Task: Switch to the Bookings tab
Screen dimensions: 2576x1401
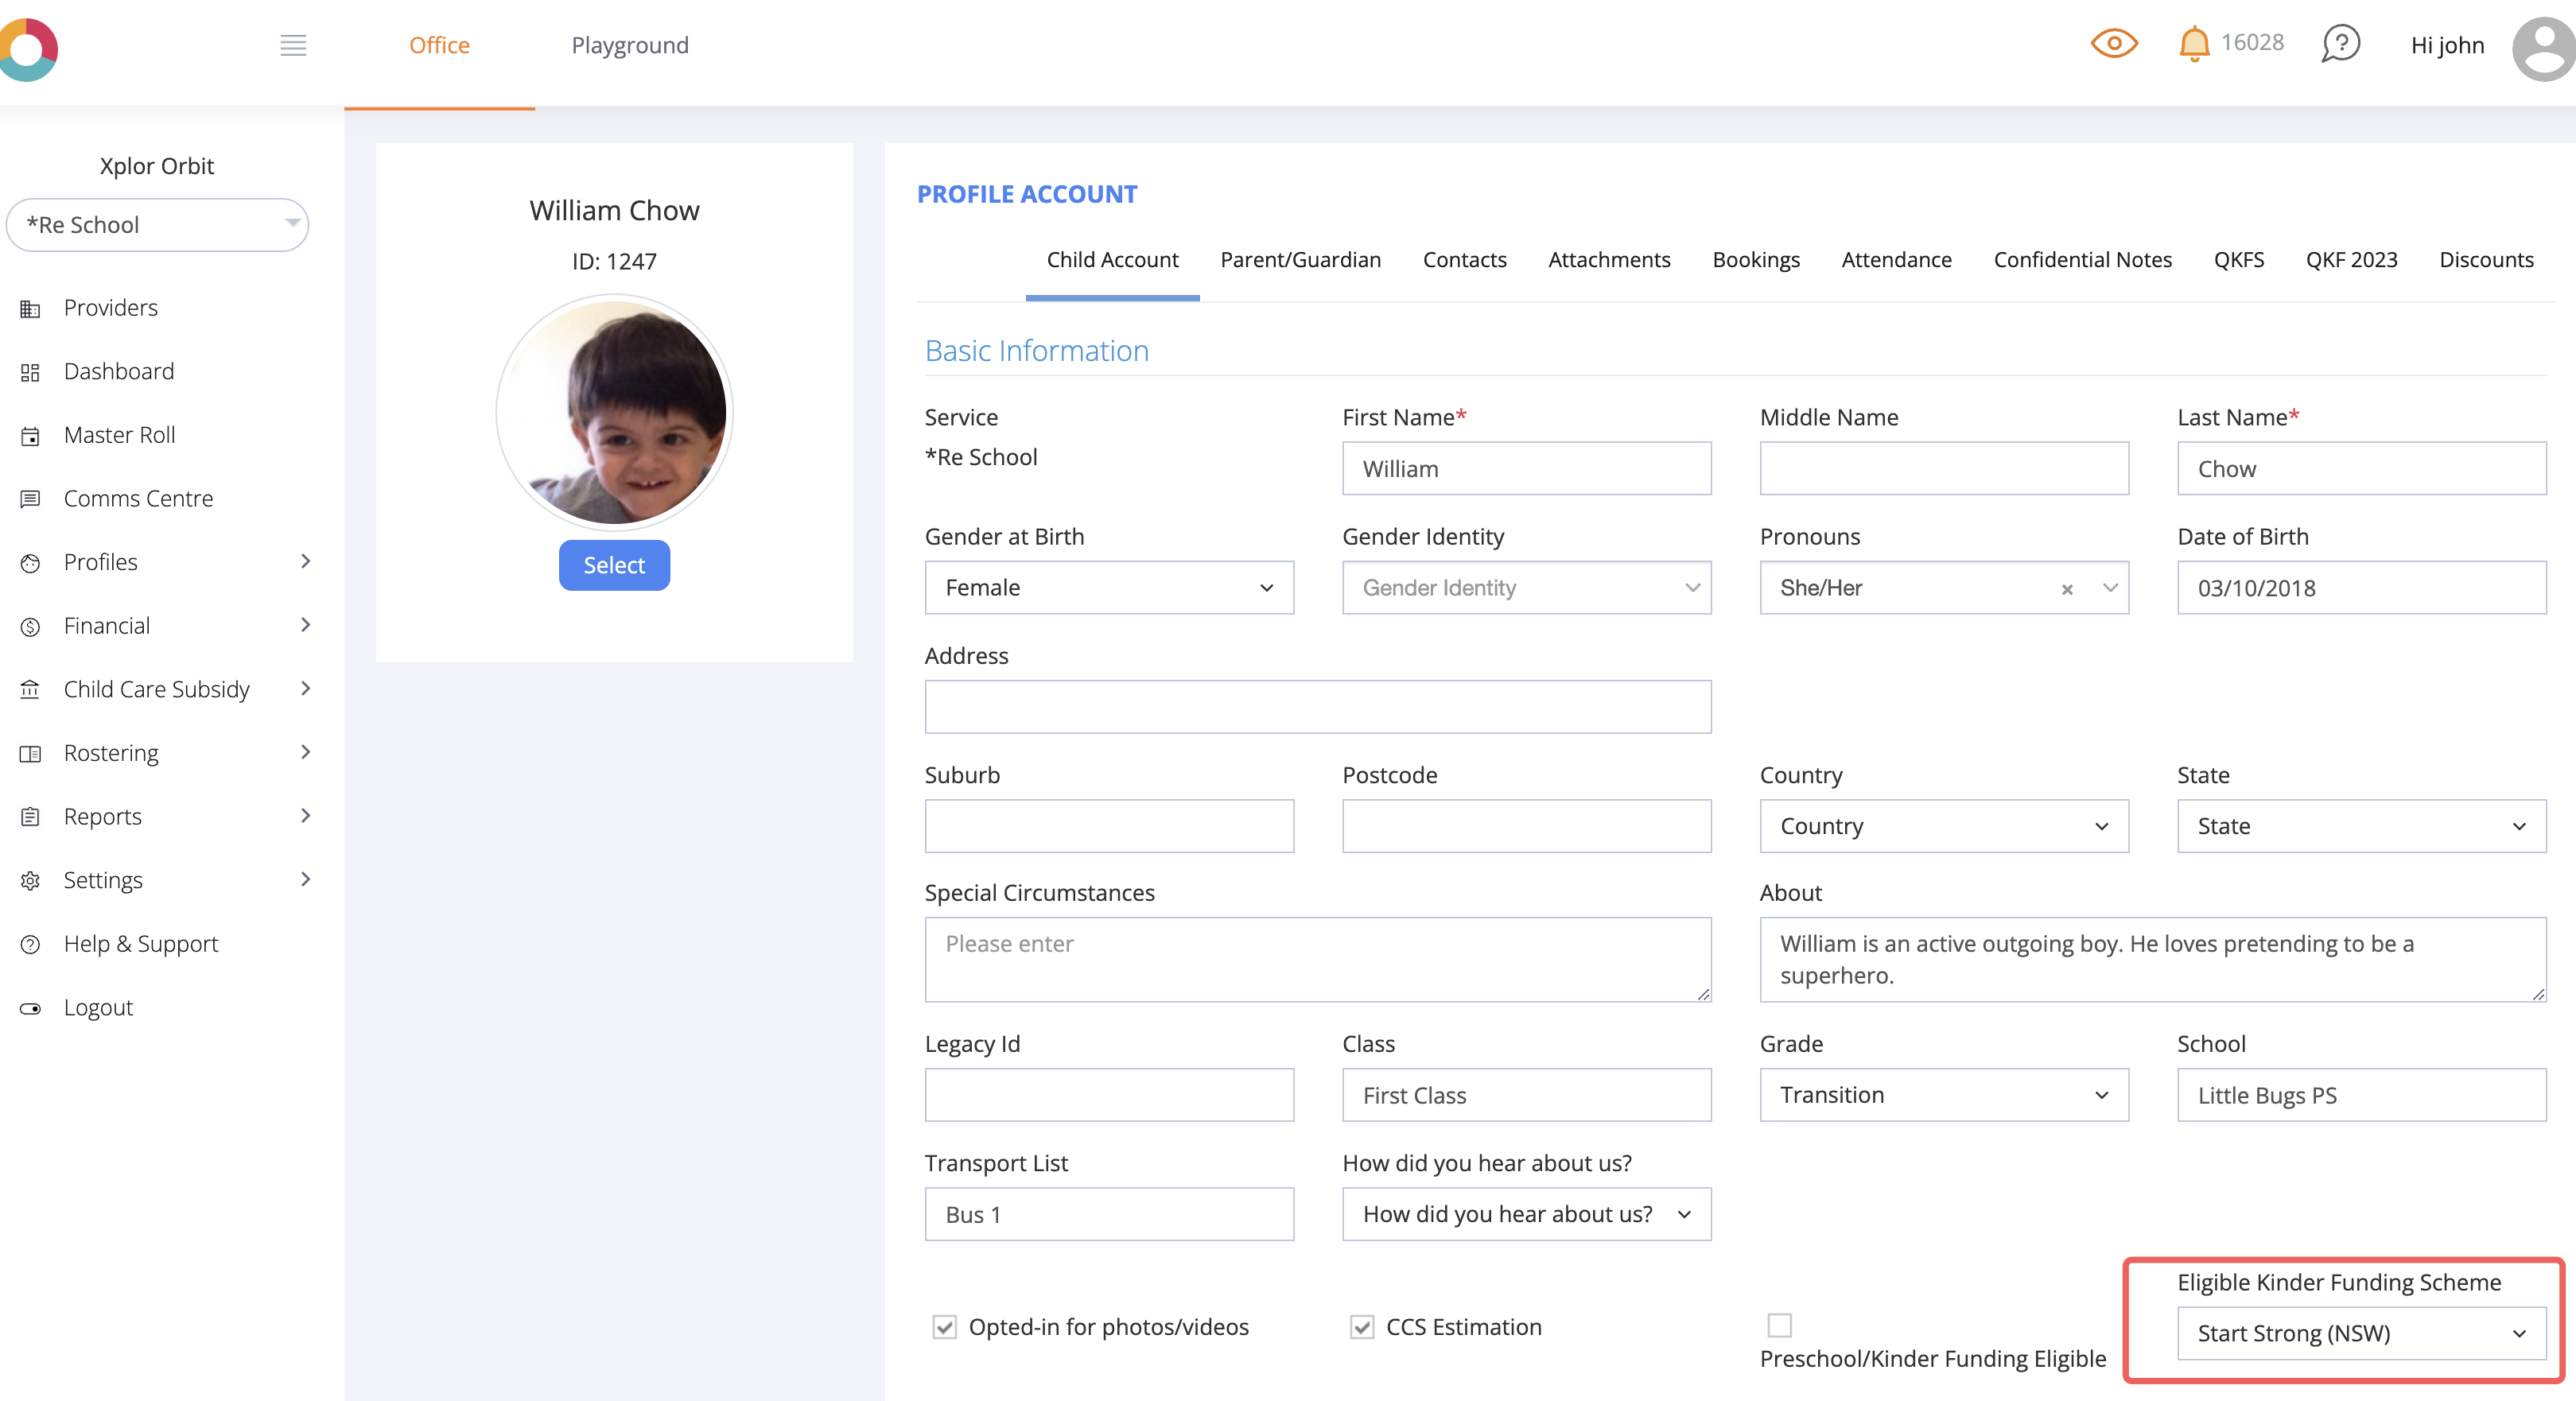Action: (x=1756, y=259)
